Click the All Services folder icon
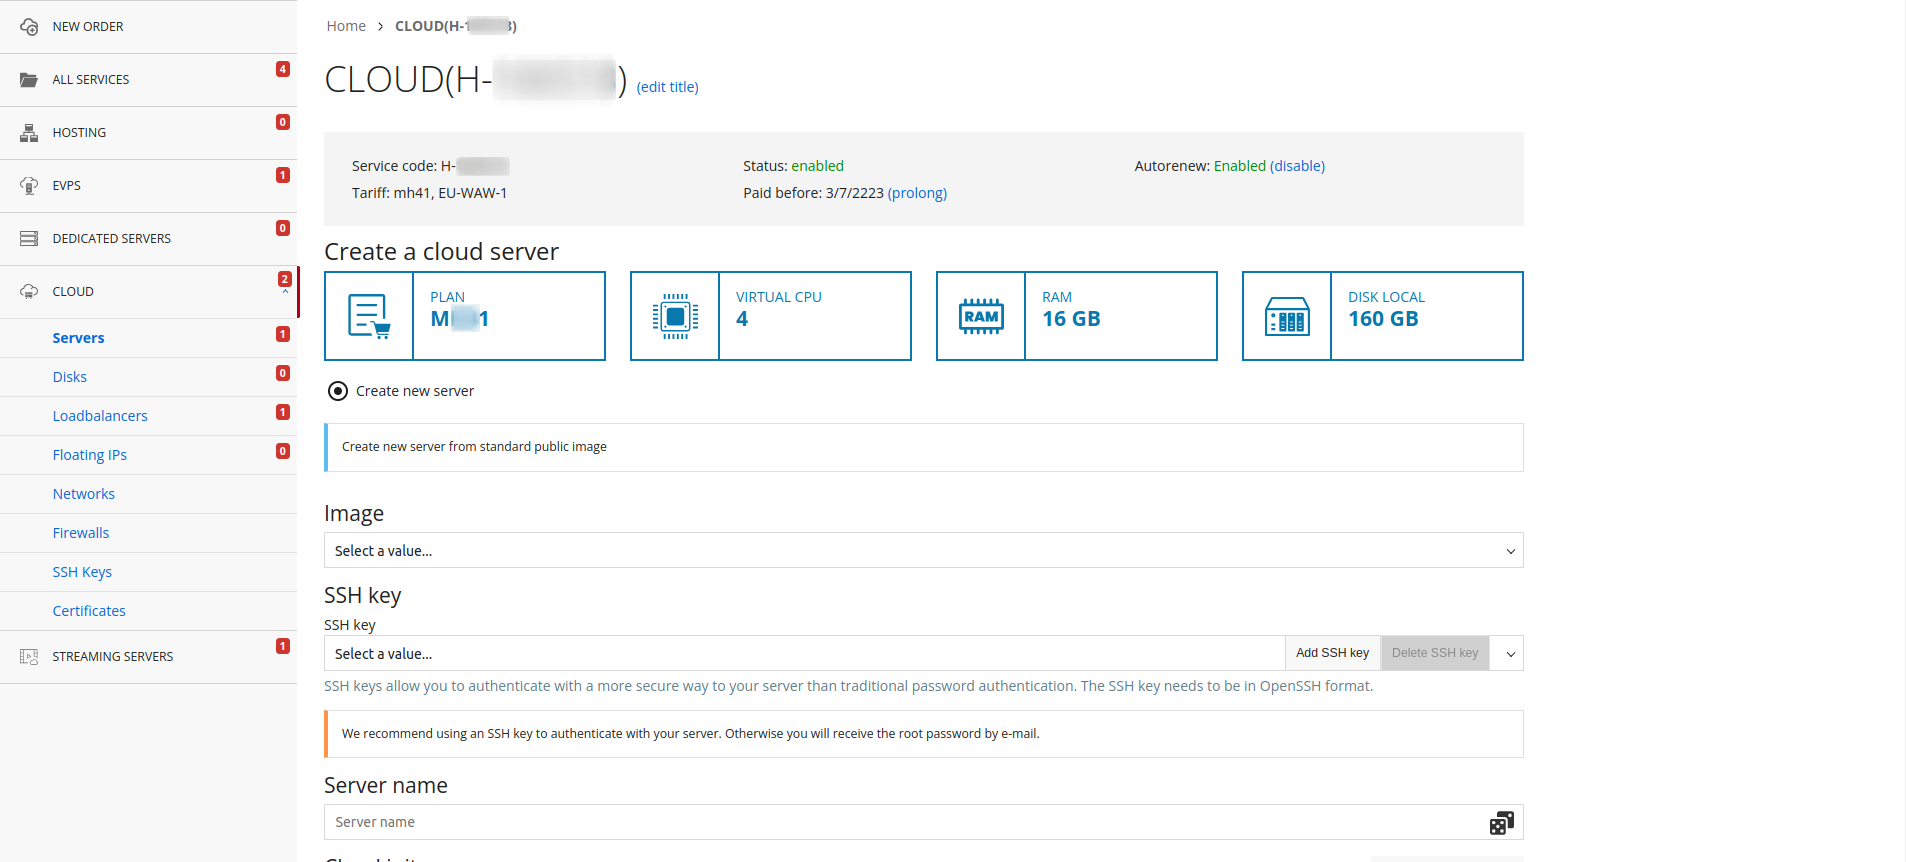Screen dimensions: 1906x862 point(29,80)
